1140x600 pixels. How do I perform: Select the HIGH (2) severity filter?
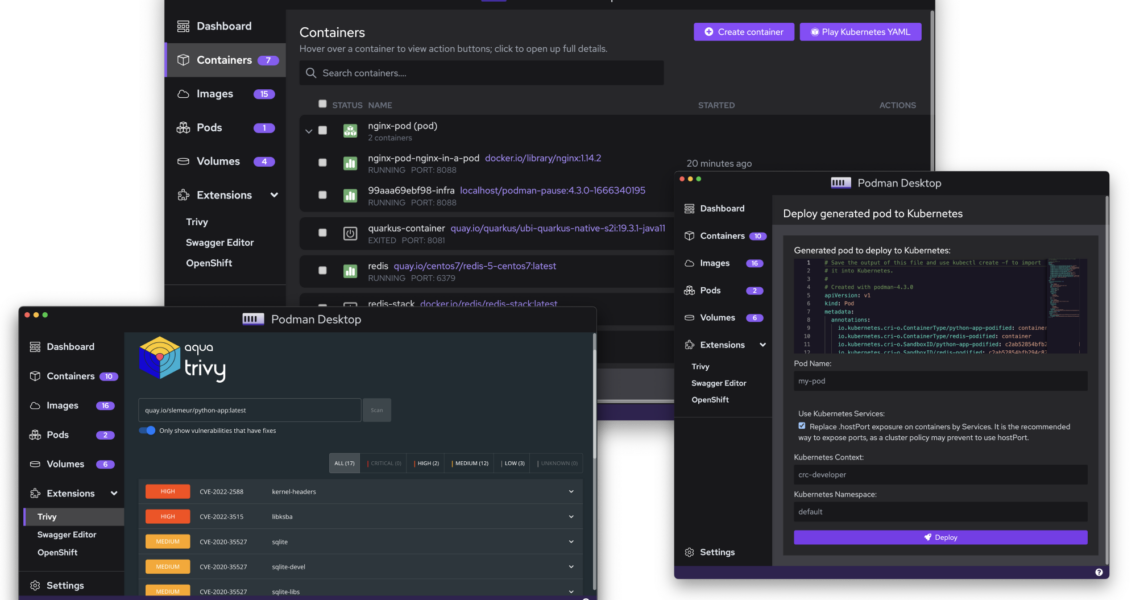point(426,463)
